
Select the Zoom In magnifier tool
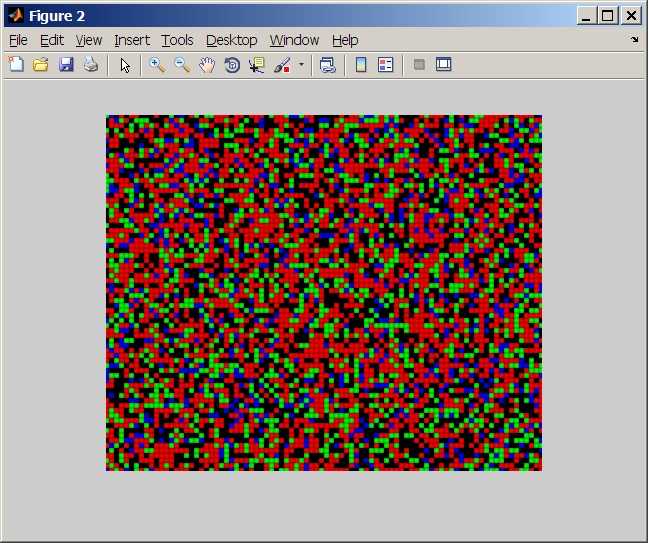click(x=157, y=65)
